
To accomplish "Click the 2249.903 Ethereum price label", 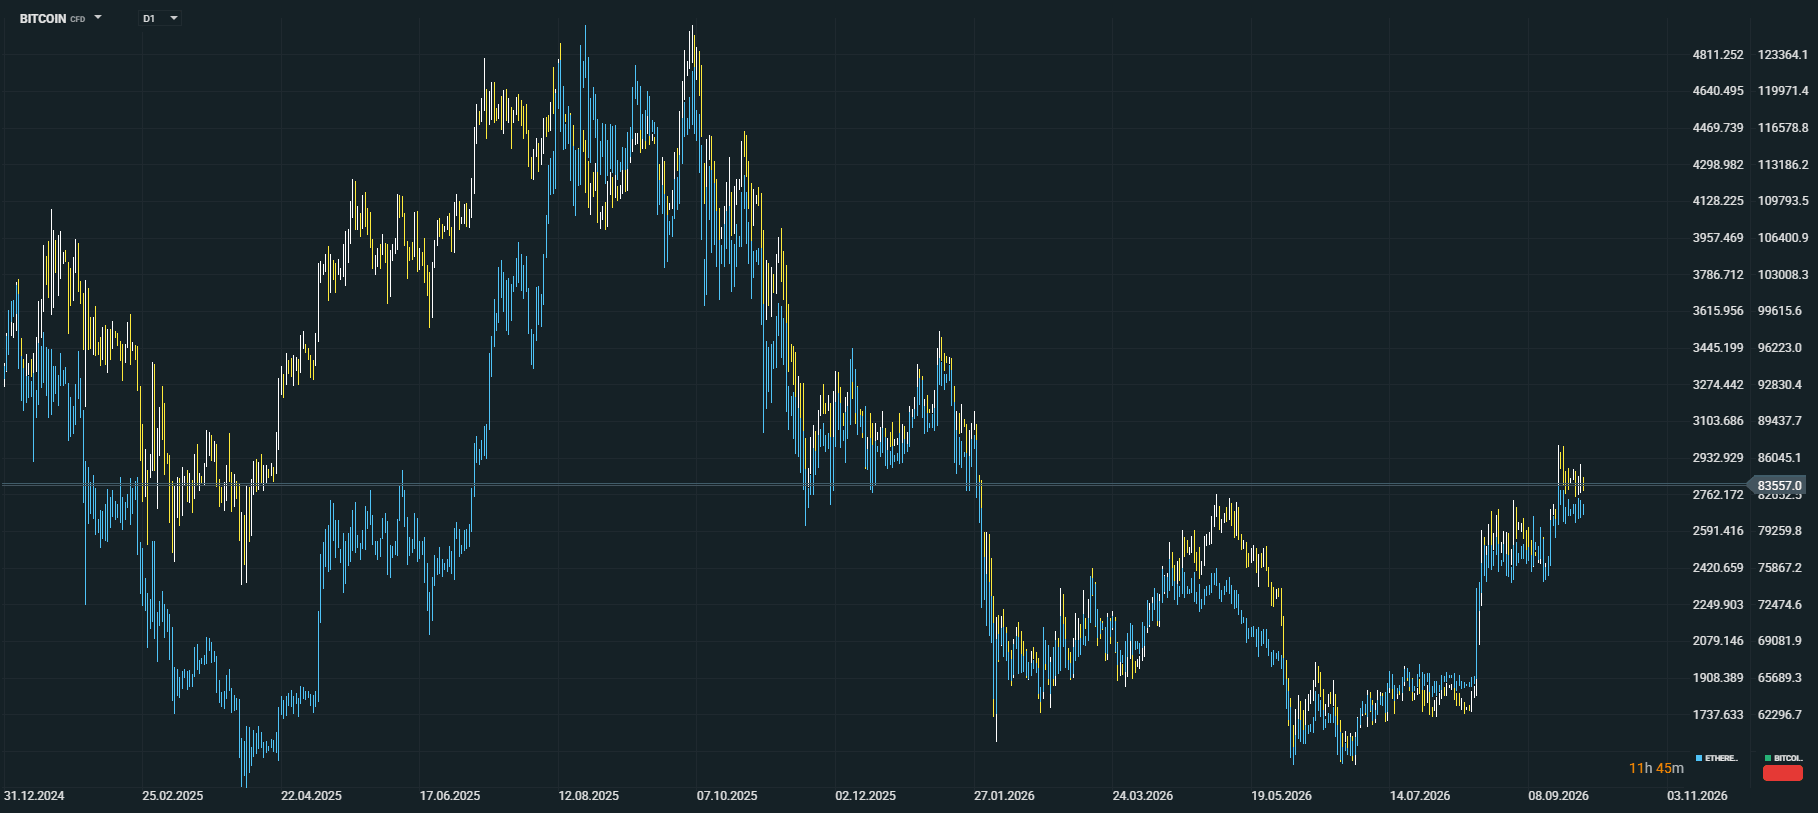I will point(1718,605).
